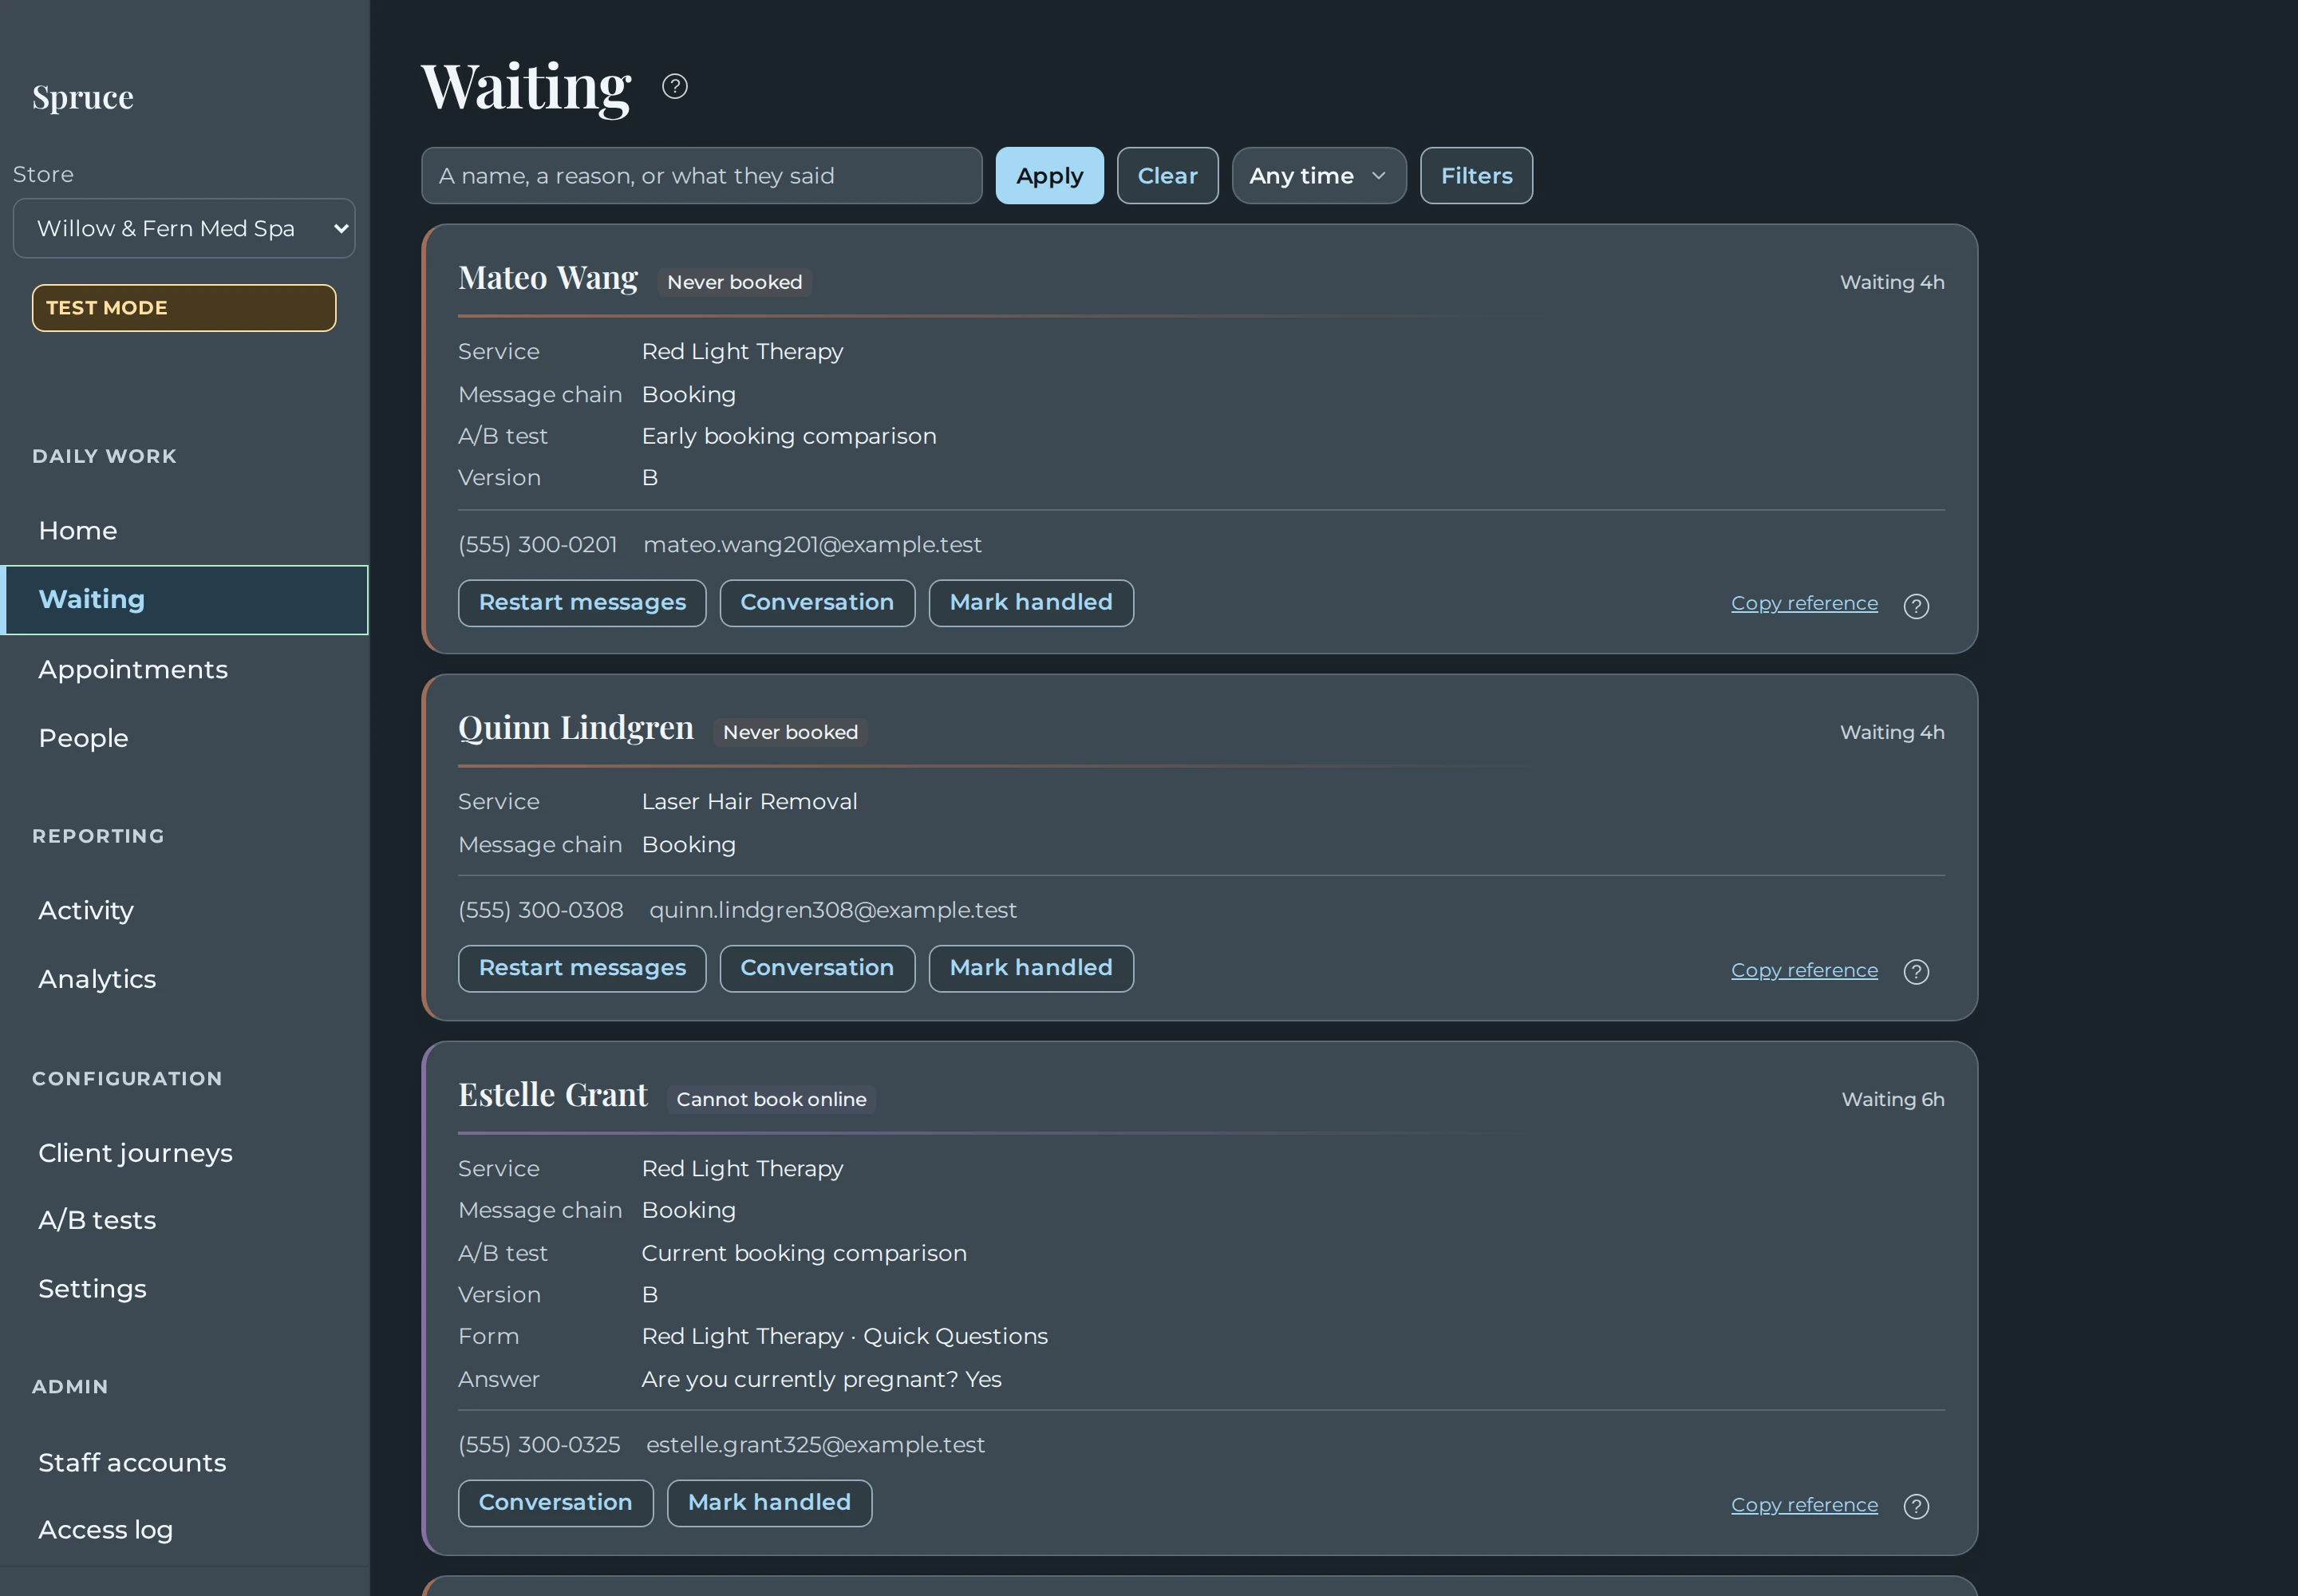Click email mateo.wang201@example.test
Image resolution: width=2298 pixels, height=1596 pixels.
click(812, 545)
